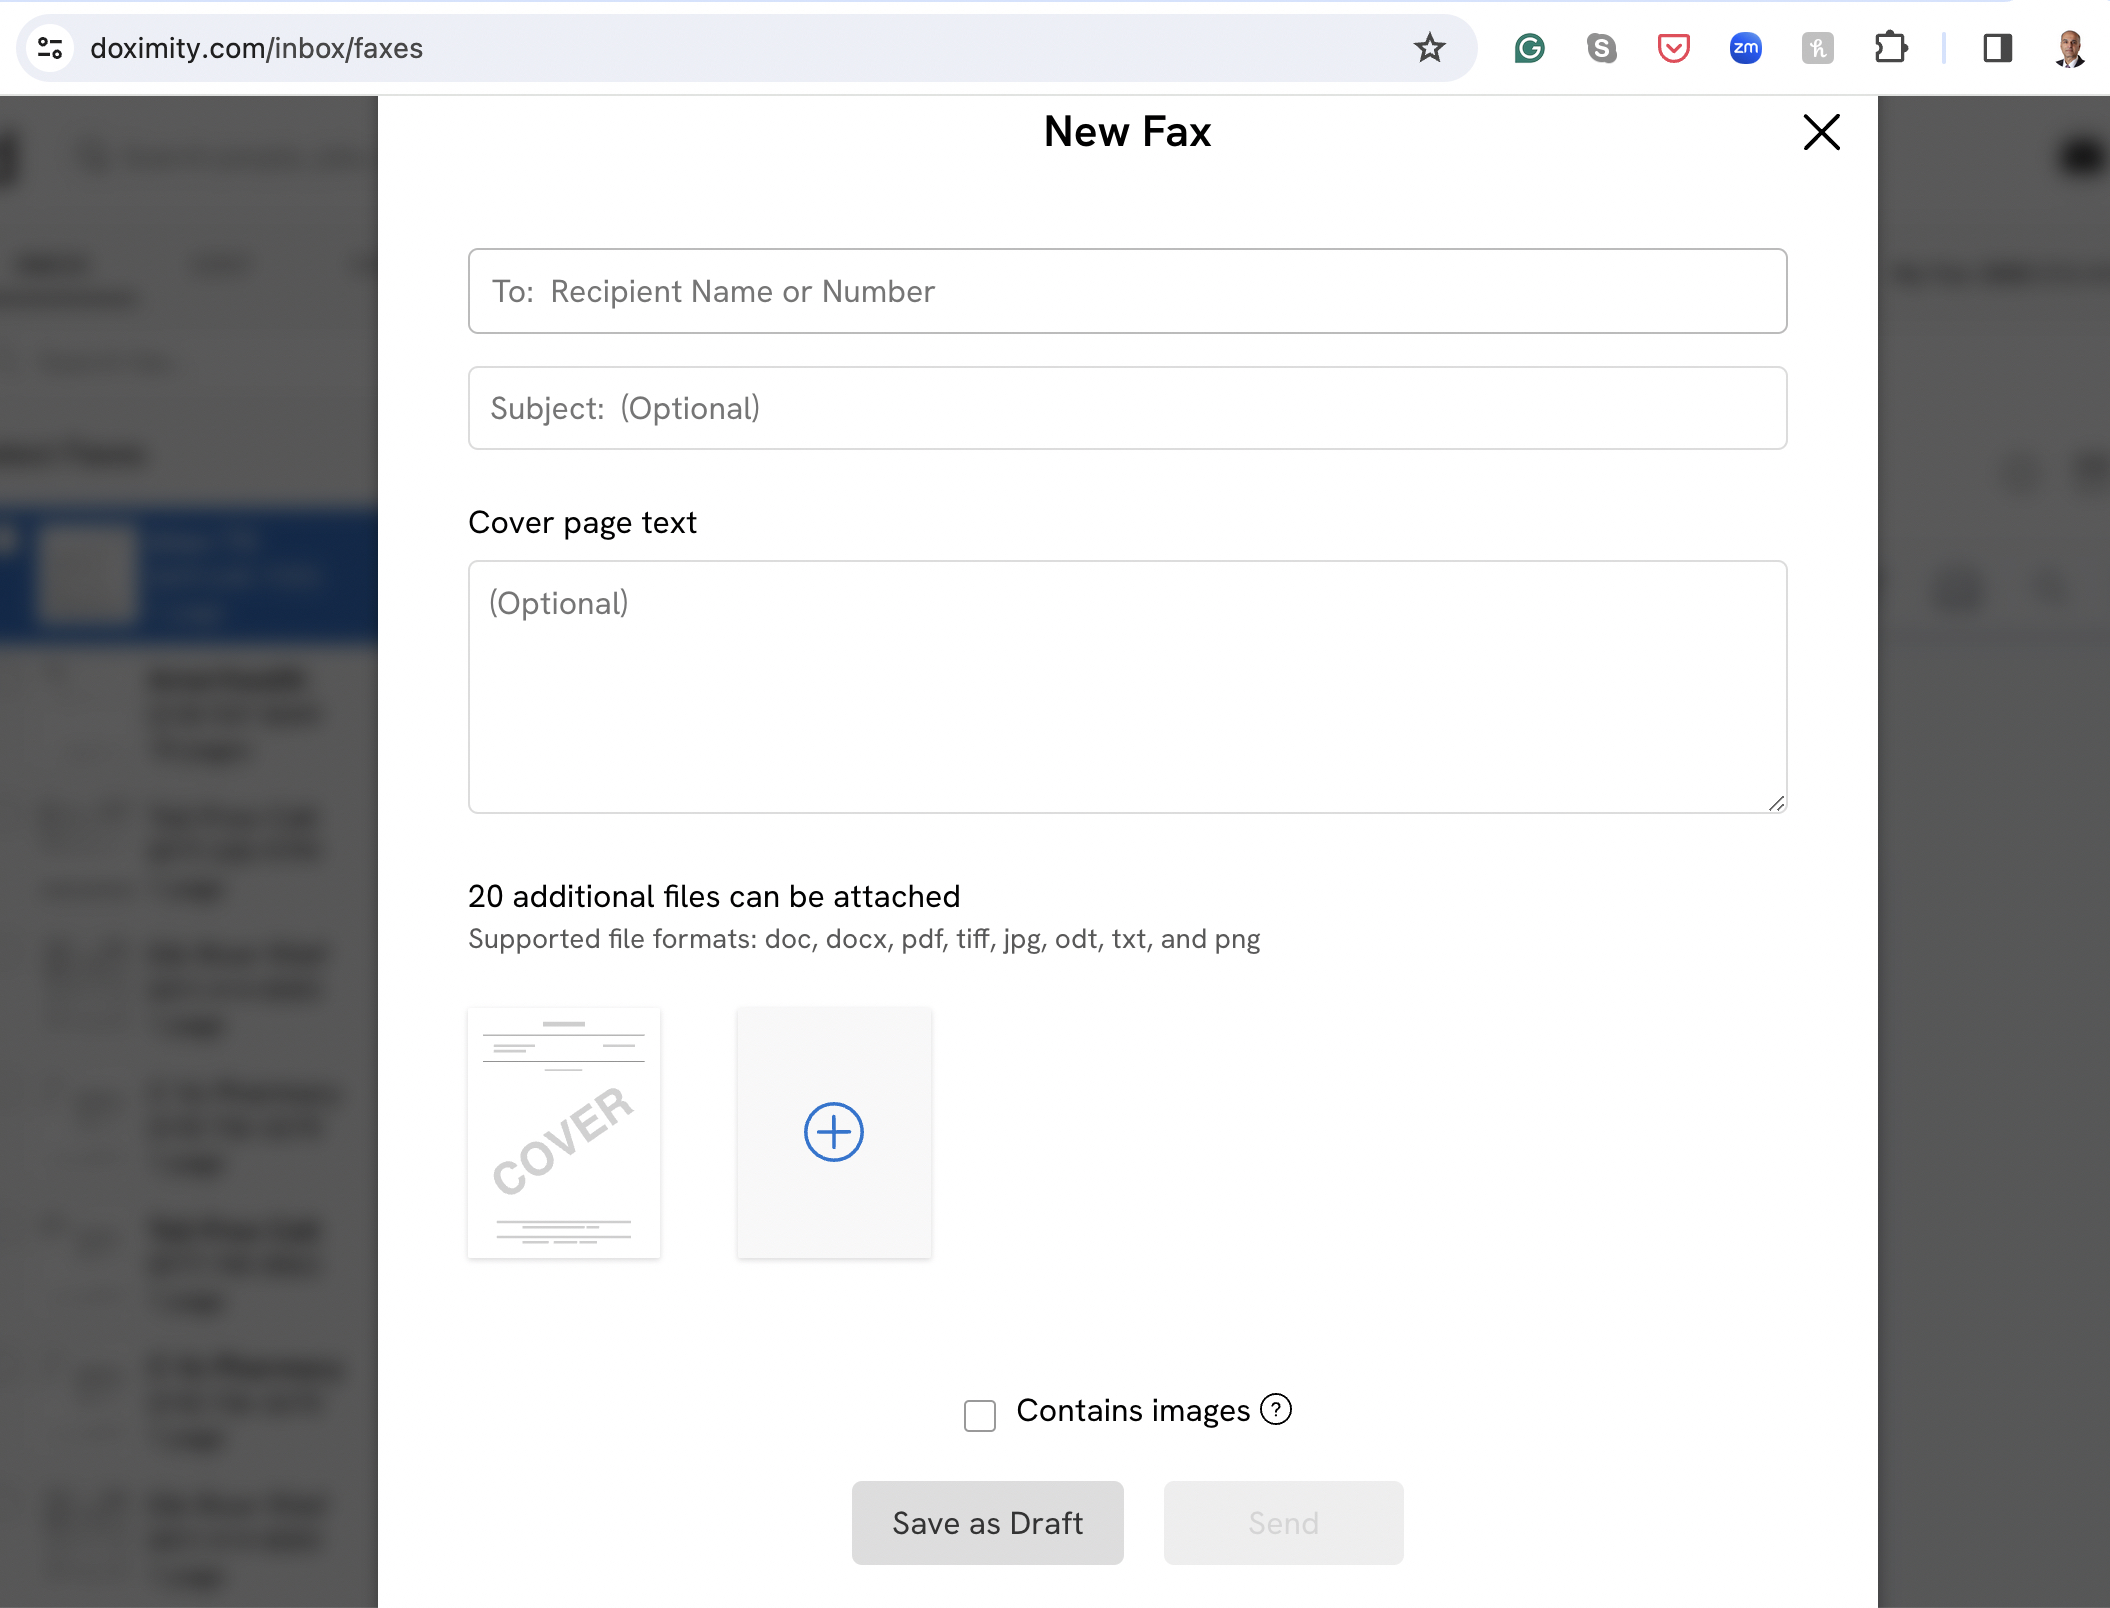Close the New Fax dialog
The width and height of the screenshot is (2110, 1608).
(1820, 132)
